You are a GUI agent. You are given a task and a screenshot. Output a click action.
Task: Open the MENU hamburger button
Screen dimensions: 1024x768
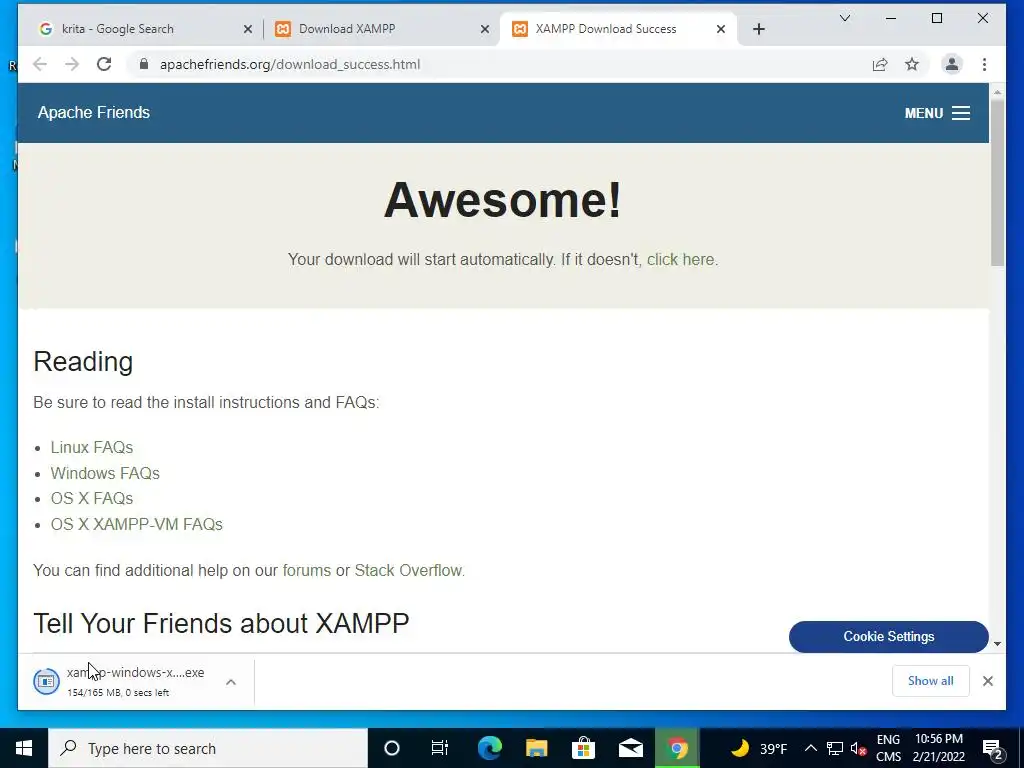click(937, 113)
